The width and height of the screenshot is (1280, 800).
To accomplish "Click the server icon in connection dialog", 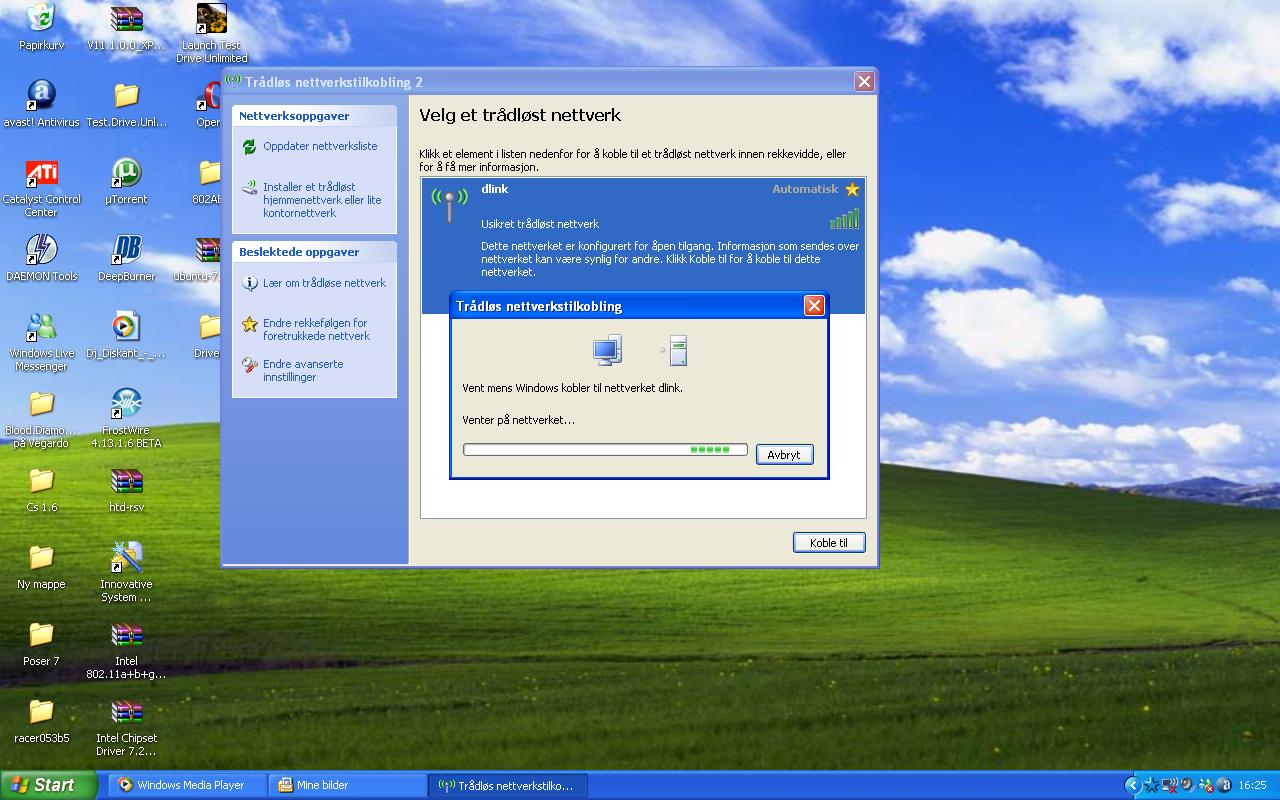I will (x=678, y=351).
